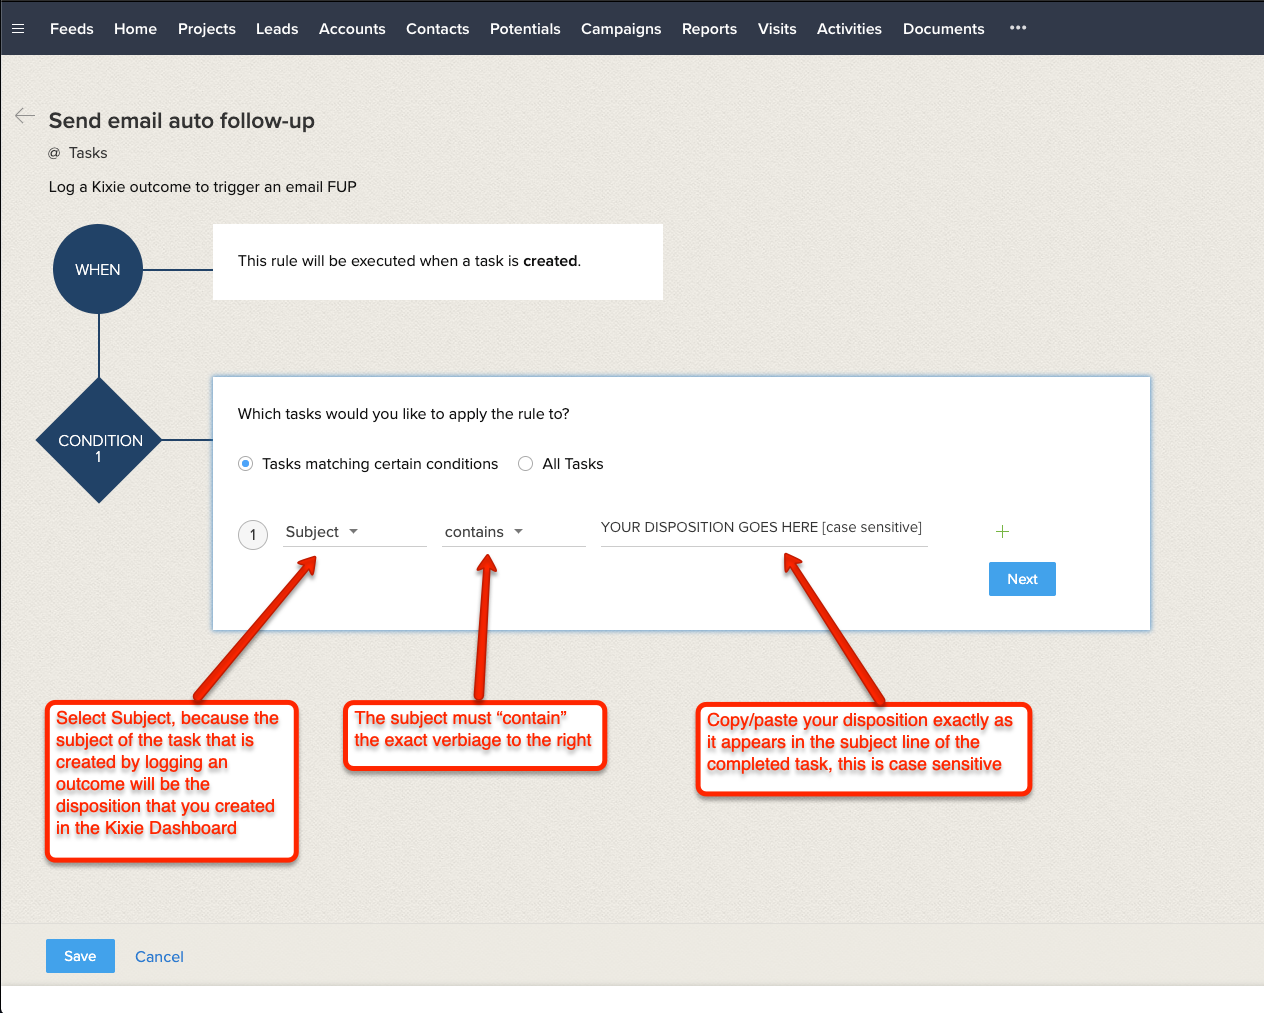Choose the 'All Tasks' radio option
The width and height of the screenshot is (1264, 1013).
tap(525, 464)
